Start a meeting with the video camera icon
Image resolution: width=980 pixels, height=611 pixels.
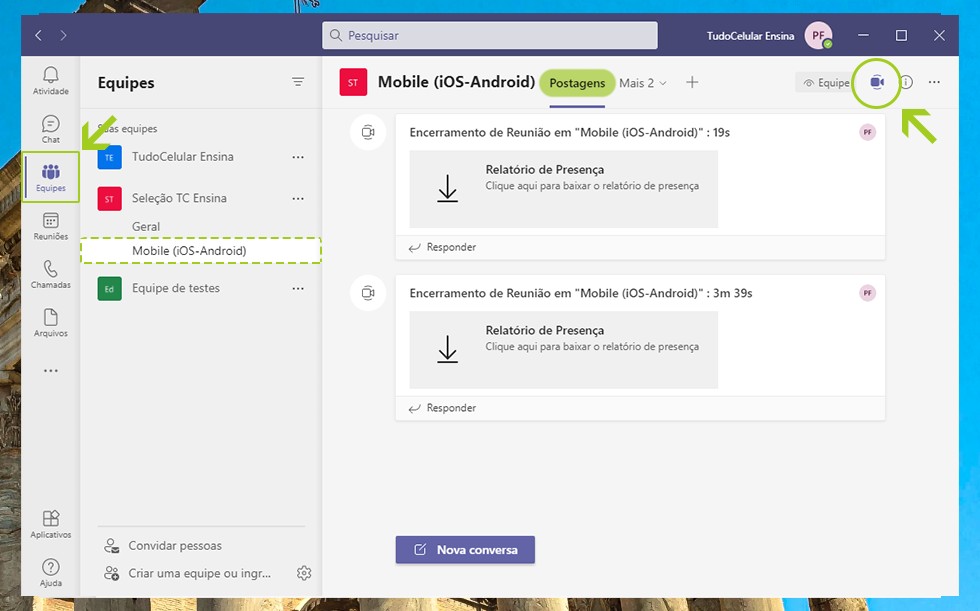(877, 82)
